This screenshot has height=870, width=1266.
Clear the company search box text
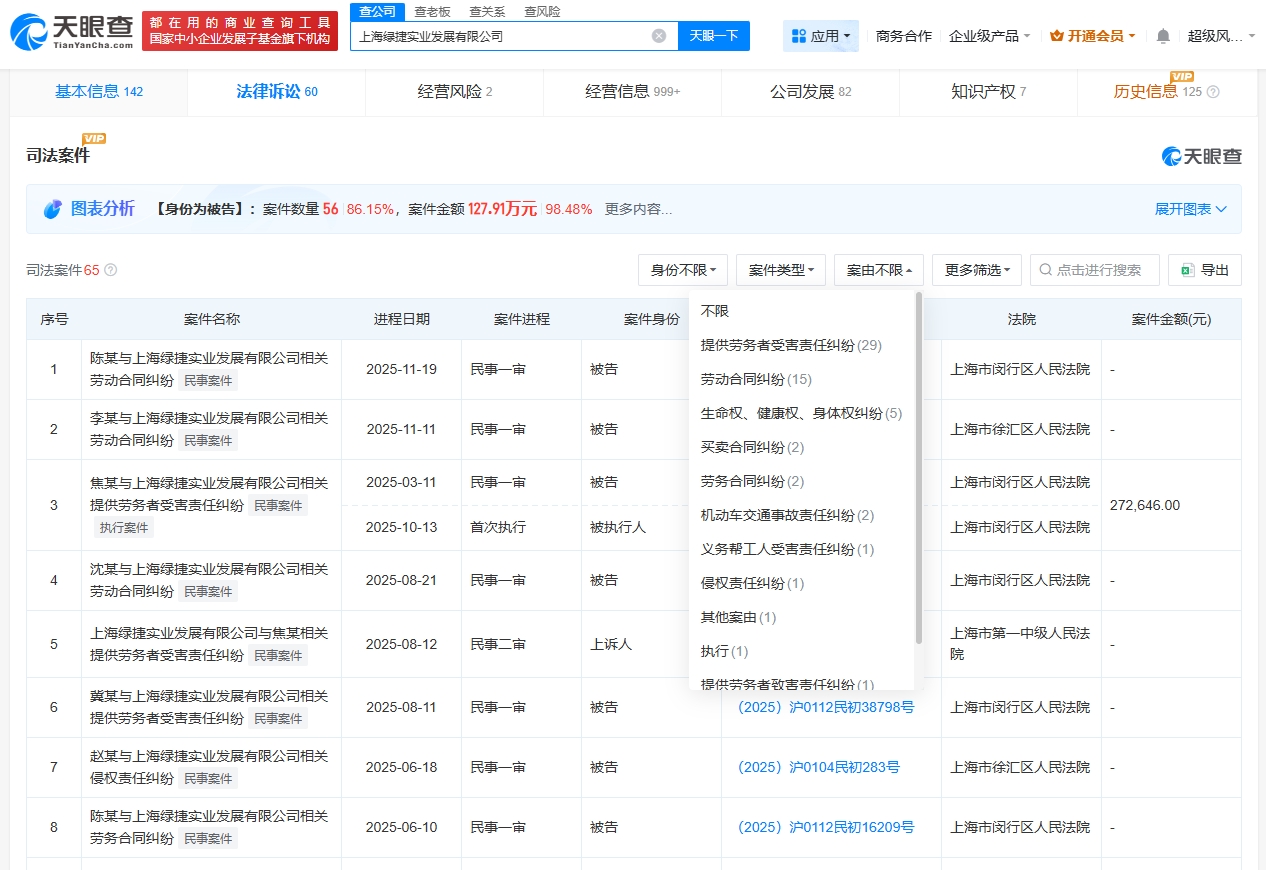[x=659, y=36]
